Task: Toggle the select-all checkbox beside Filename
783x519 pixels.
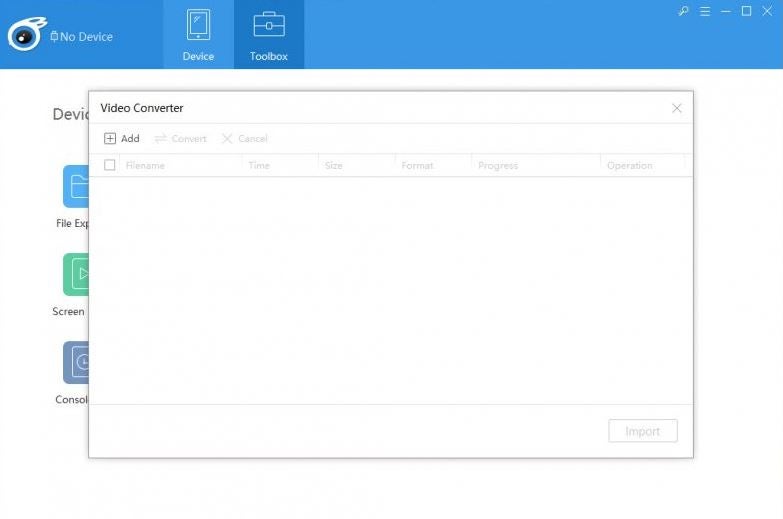Action: pos(109,165)
